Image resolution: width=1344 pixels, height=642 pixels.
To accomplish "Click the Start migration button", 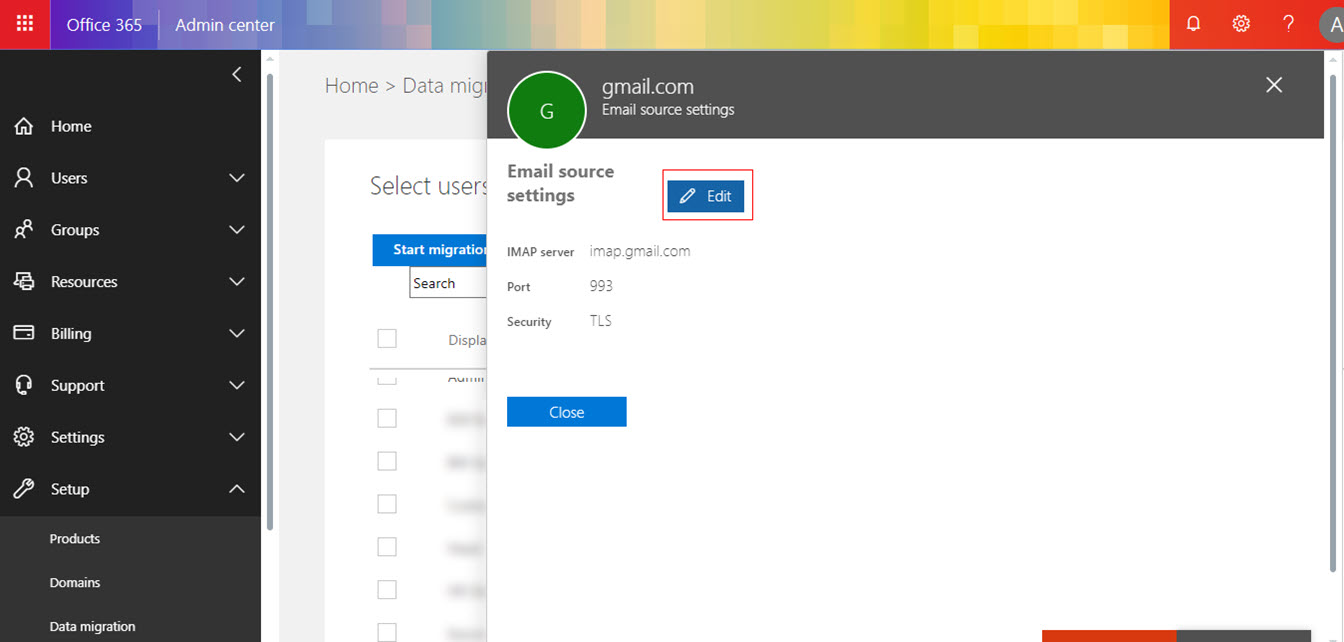I will point(430,250).
